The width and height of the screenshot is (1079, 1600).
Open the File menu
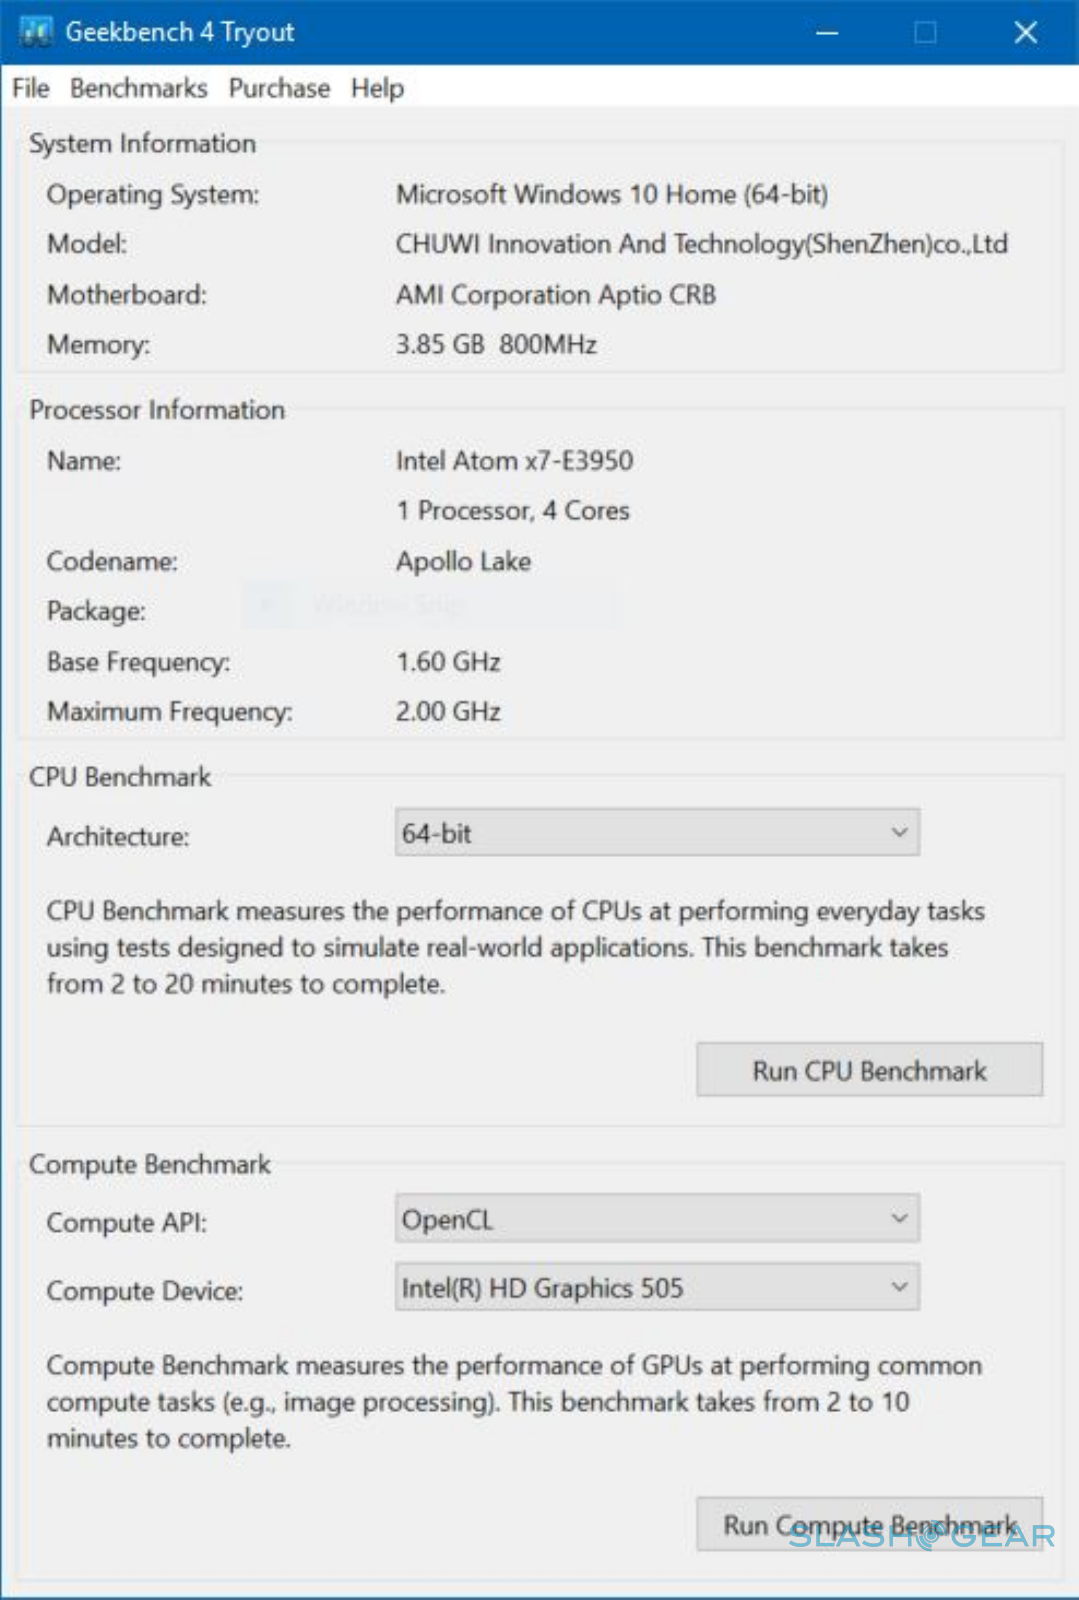pos(31,88)
